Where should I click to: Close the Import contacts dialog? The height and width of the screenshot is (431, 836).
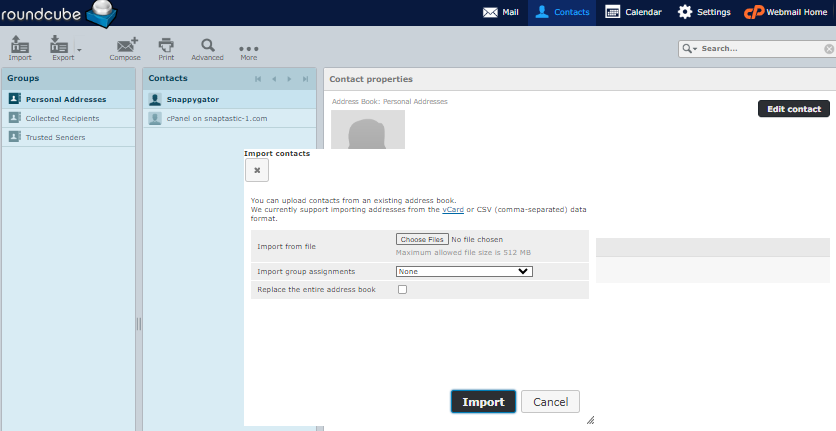[257, 170]
